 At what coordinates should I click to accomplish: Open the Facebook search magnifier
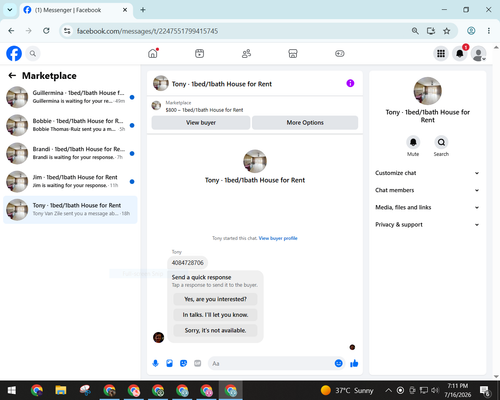33,53
